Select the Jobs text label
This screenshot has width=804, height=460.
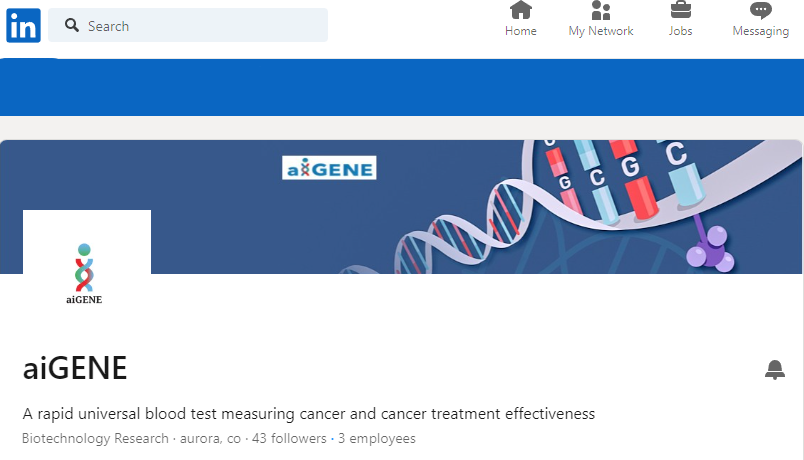[680, 31]
